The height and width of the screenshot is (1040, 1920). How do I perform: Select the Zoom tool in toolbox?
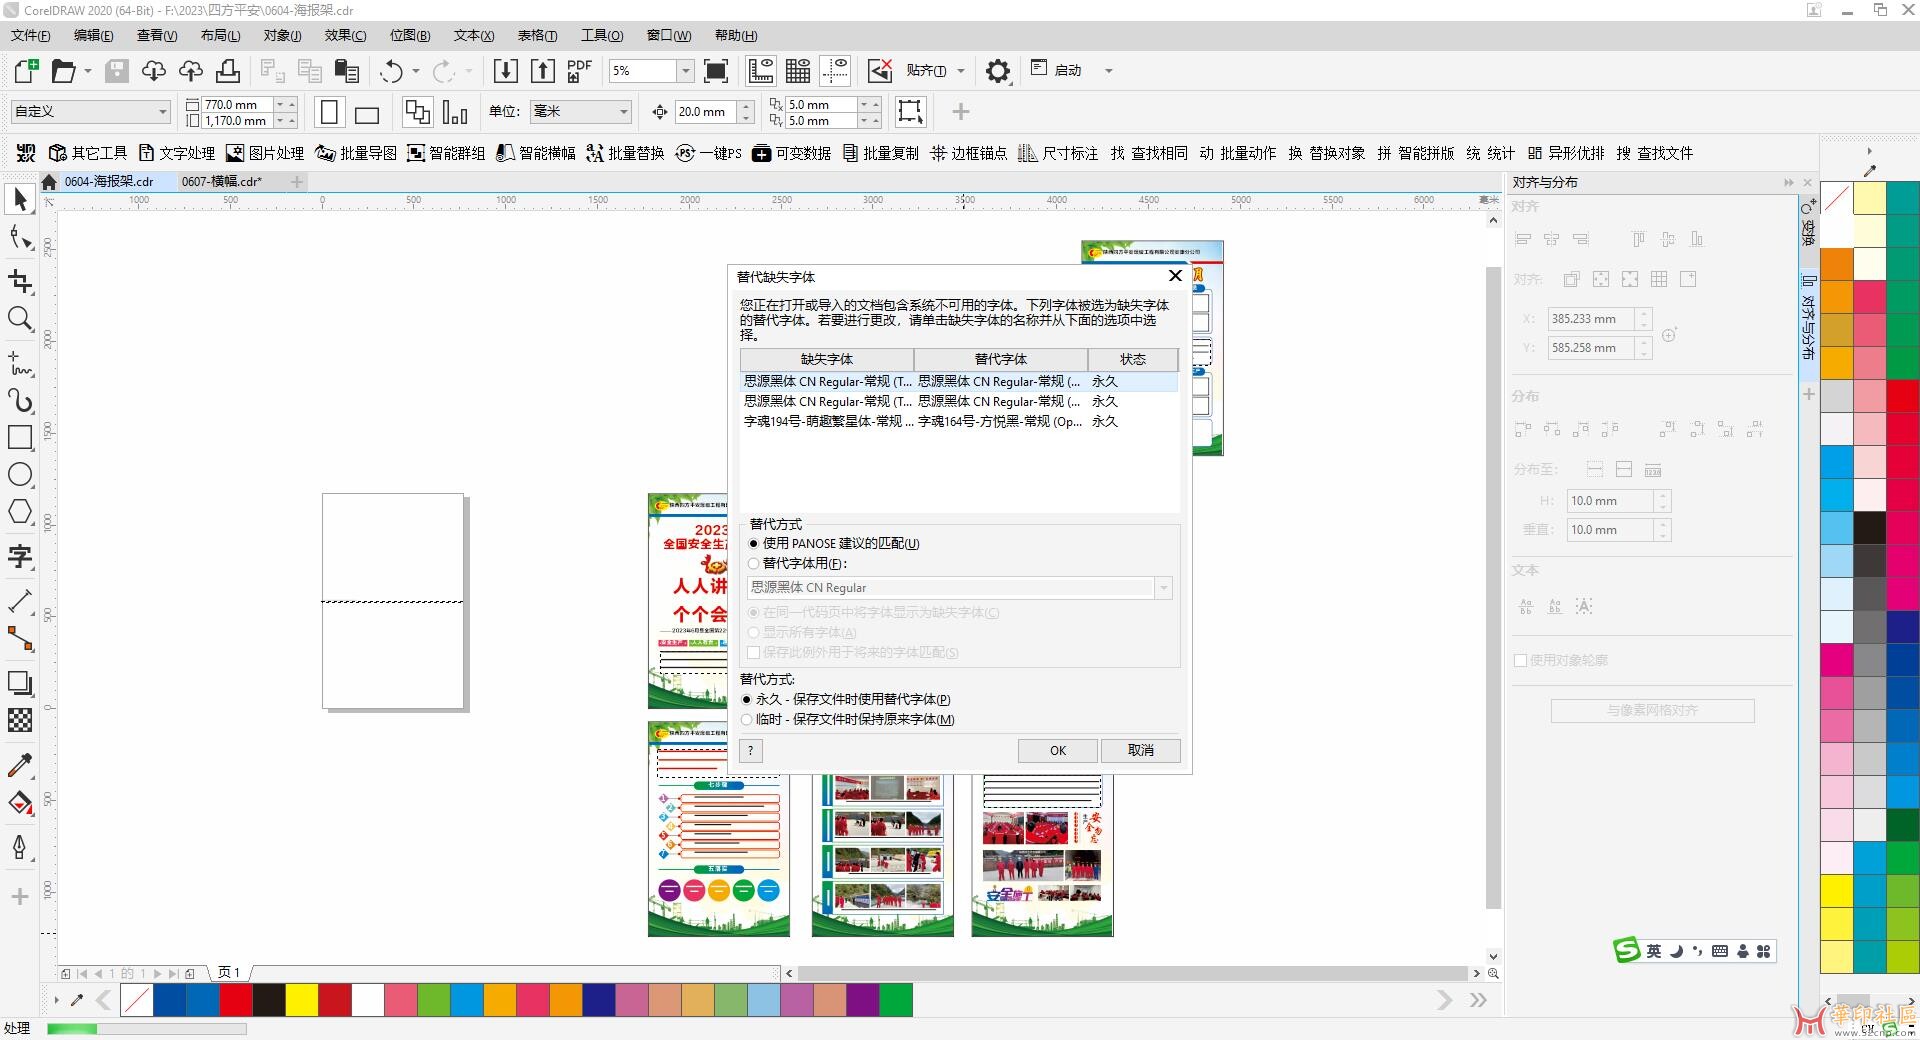click(20, 319)
